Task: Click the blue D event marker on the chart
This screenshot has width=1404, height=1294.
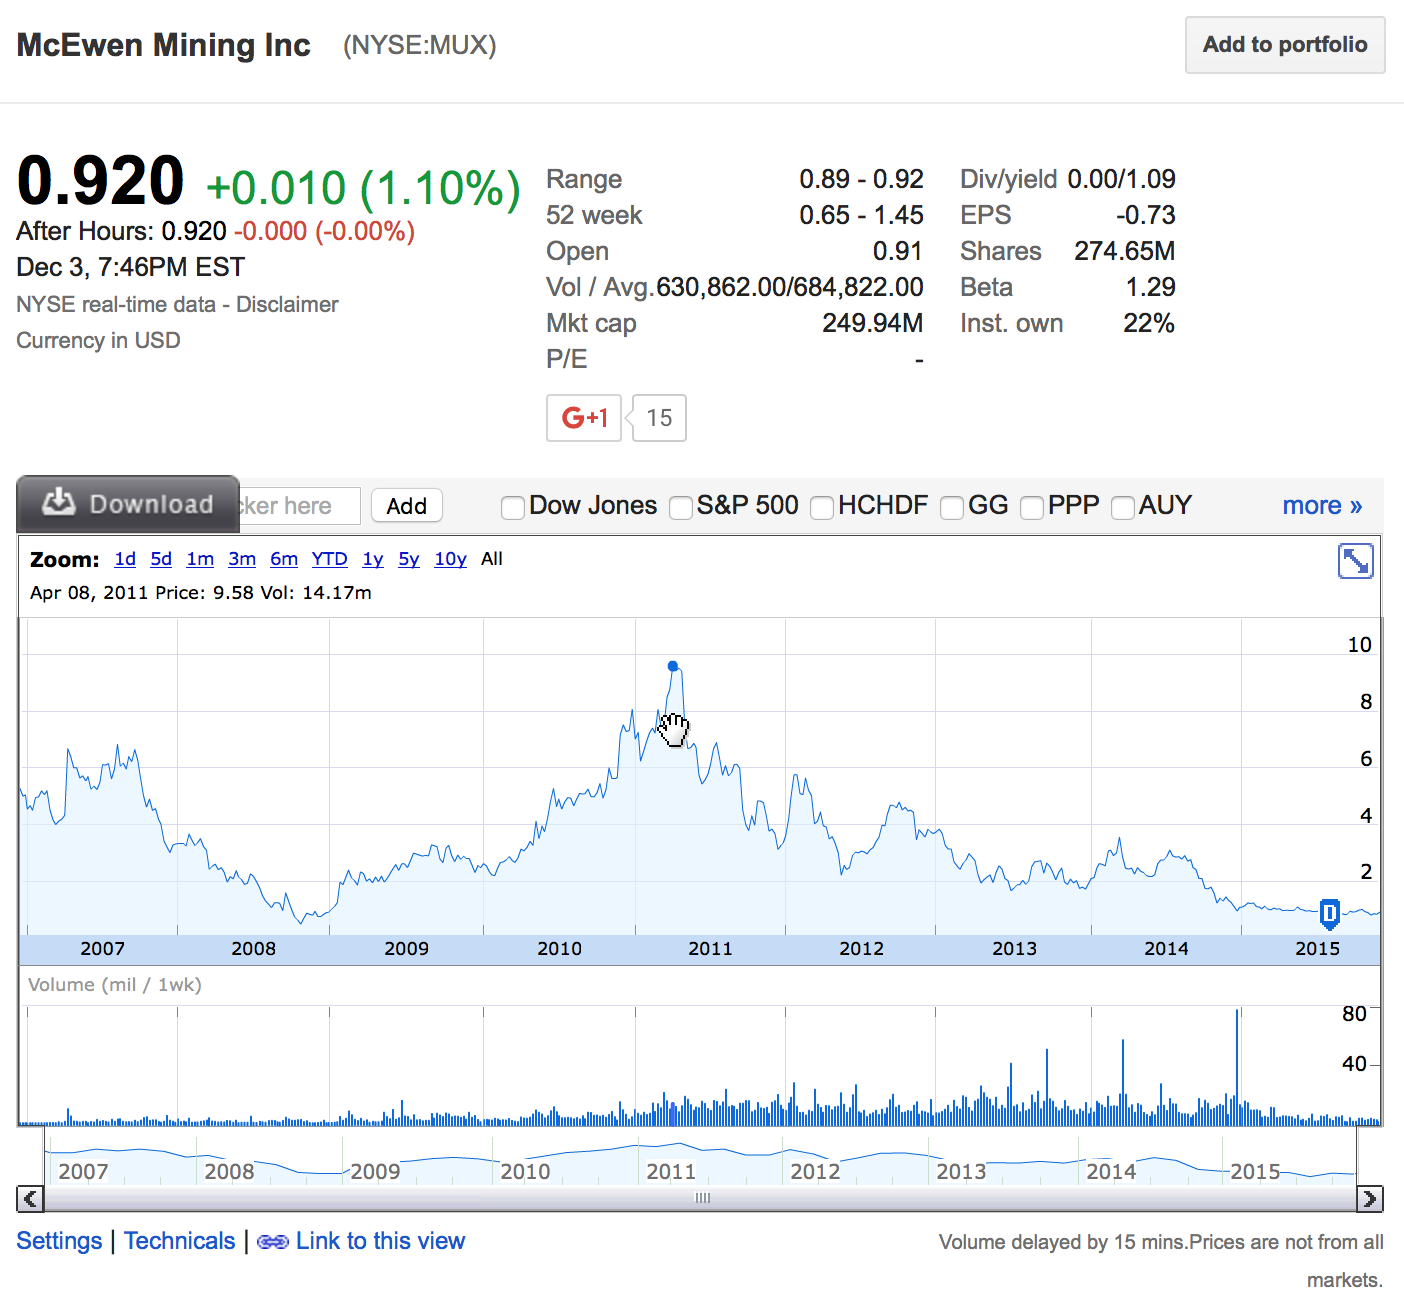Action: coord(1328,914)
